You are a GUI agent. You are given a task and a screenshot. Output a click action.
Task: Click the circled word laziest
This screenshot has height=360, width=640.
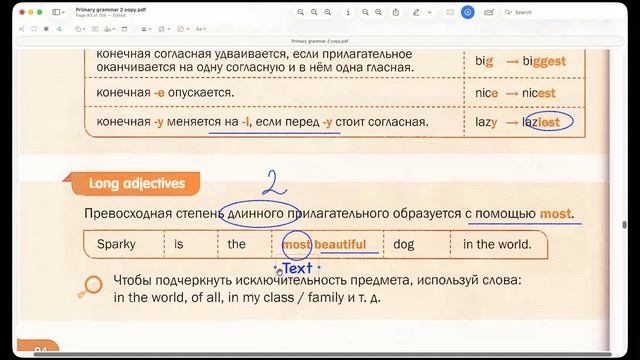pos(541,122)
